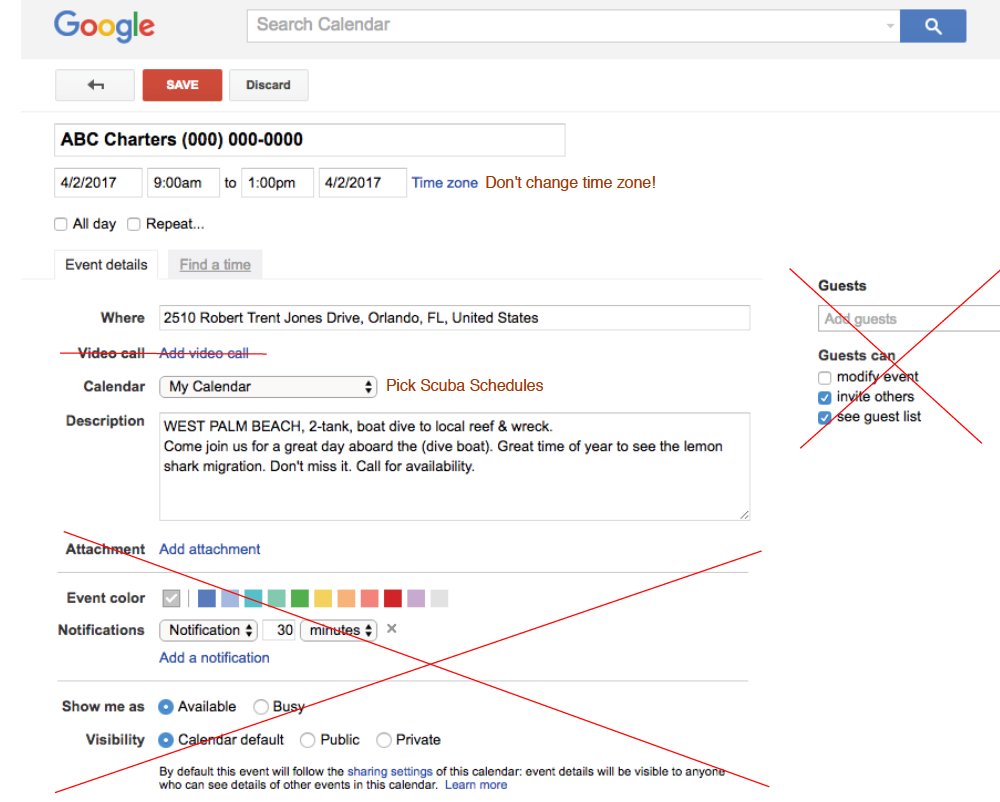Viewport: 1000px width, 802px height.
Task: Pick the gray event color
Action: [x=439, y=599]
